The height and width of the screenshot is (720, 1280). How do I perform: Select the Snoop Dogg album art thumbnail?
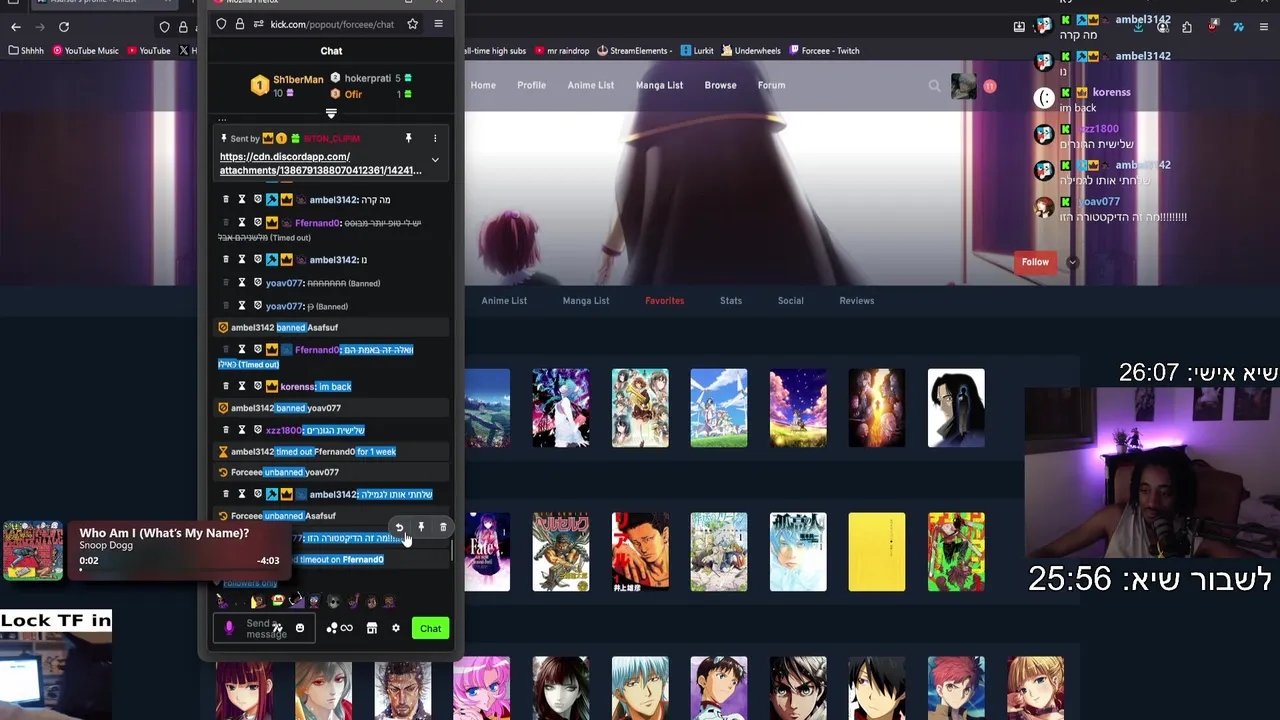click(33, 550)
